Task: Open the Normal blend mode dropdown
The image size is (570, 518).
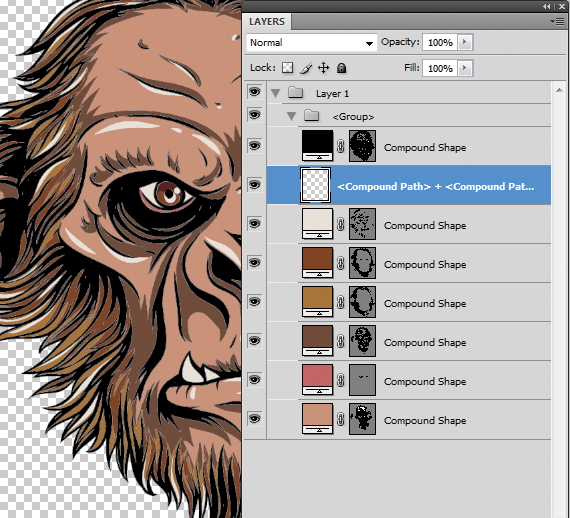Action: tap(312, 43)
